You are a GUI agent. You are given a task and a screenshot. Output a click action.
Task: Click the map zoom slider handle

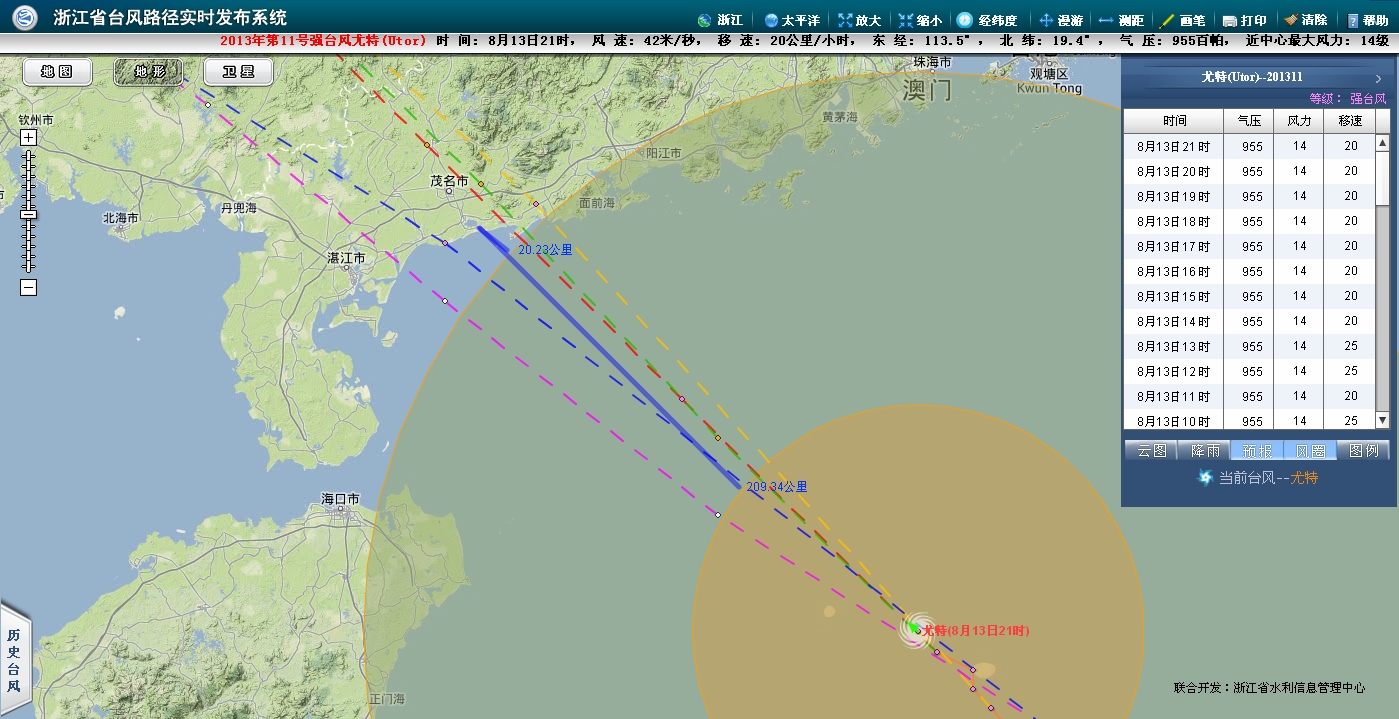point(29,214)
